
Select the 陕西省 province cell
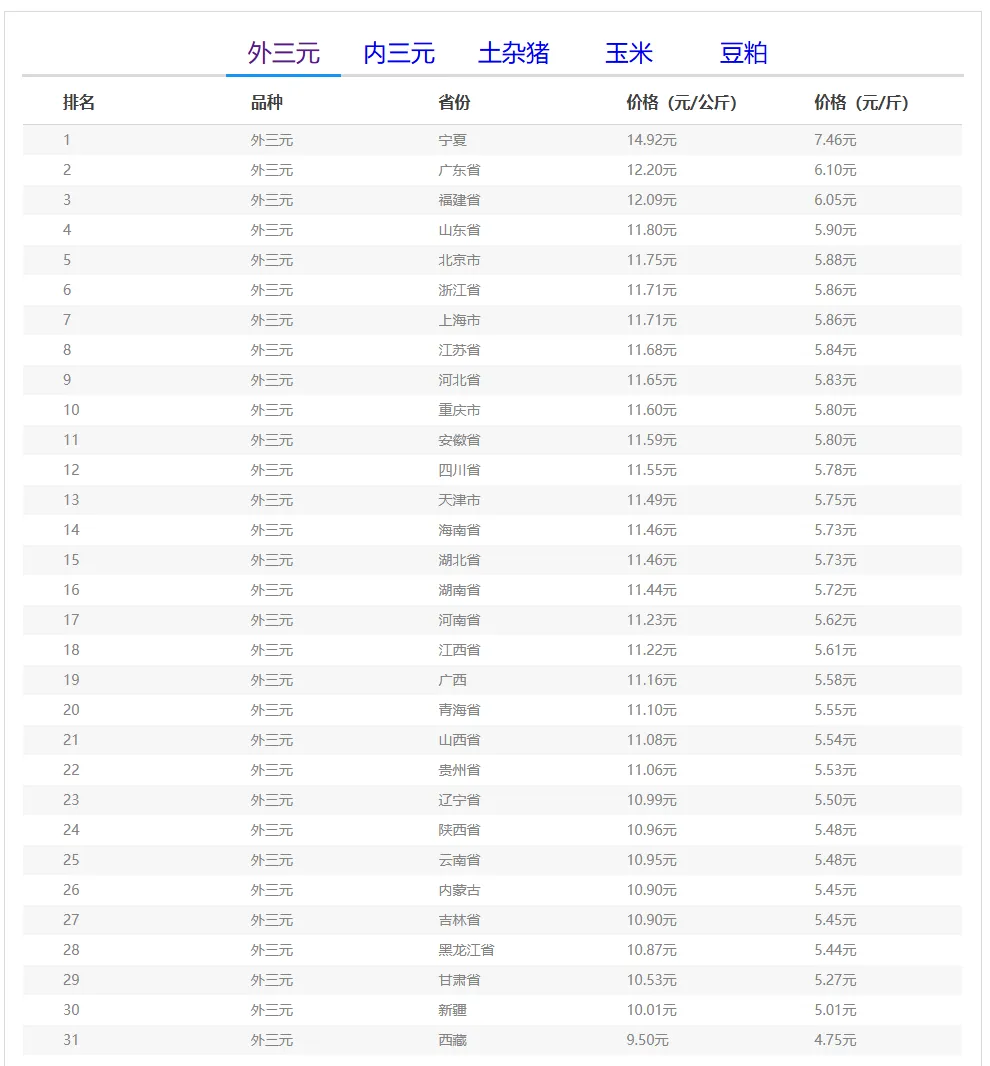pyautogui.click(x=459, y=829)
